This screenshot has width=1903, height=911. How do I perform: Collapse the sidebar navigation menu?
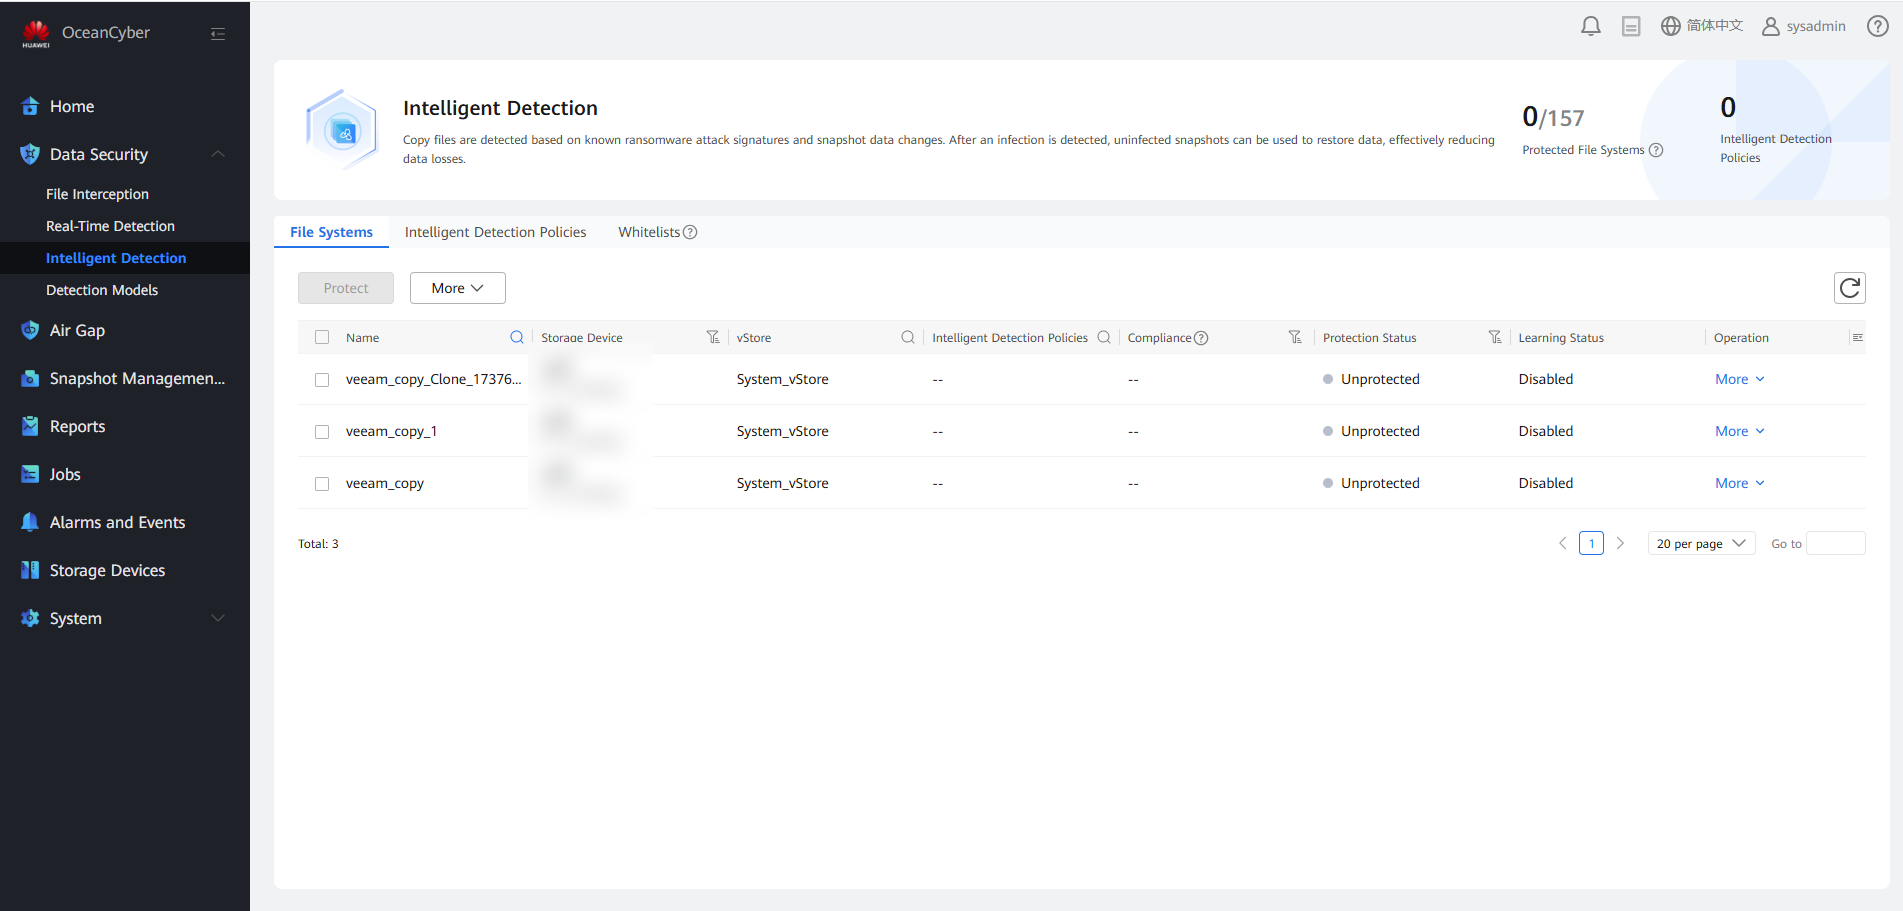tap(218, 34)
